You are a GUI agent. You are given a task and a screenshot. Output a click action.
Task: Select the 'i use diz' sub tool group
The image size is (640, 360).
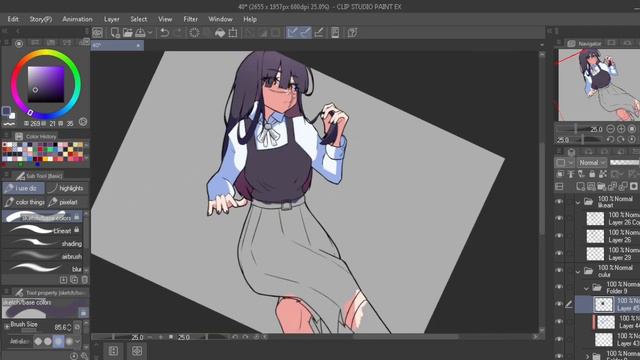click(23, 188)
